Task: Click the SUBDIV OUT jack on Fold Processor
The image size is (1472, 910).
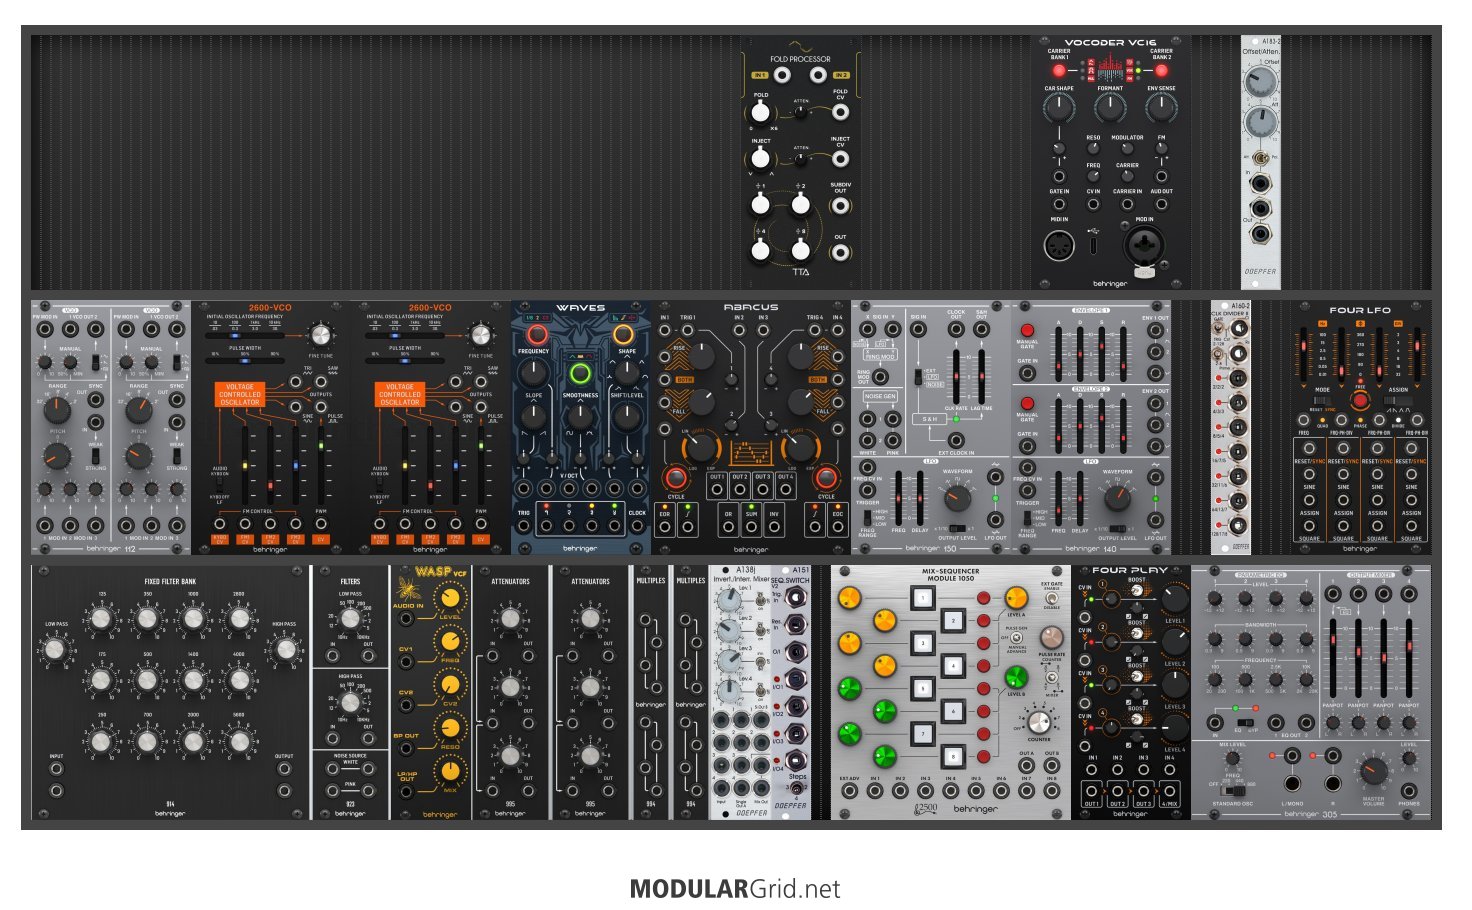Action: (841, 206)
